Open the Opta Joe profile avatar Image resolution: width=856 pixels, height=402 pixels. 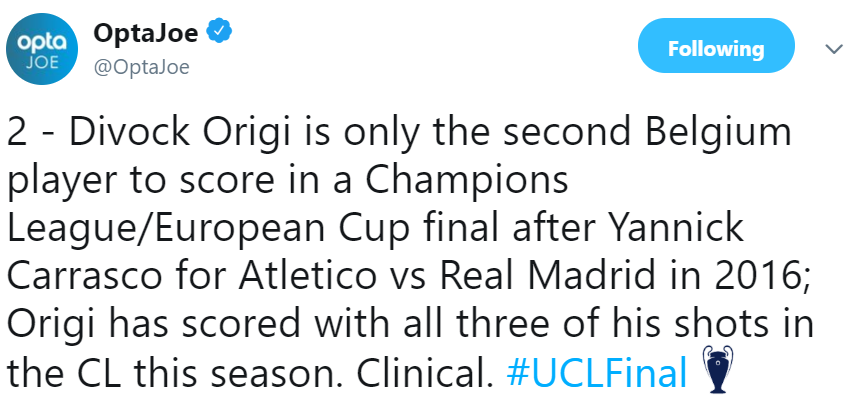[x=42, y=49]
